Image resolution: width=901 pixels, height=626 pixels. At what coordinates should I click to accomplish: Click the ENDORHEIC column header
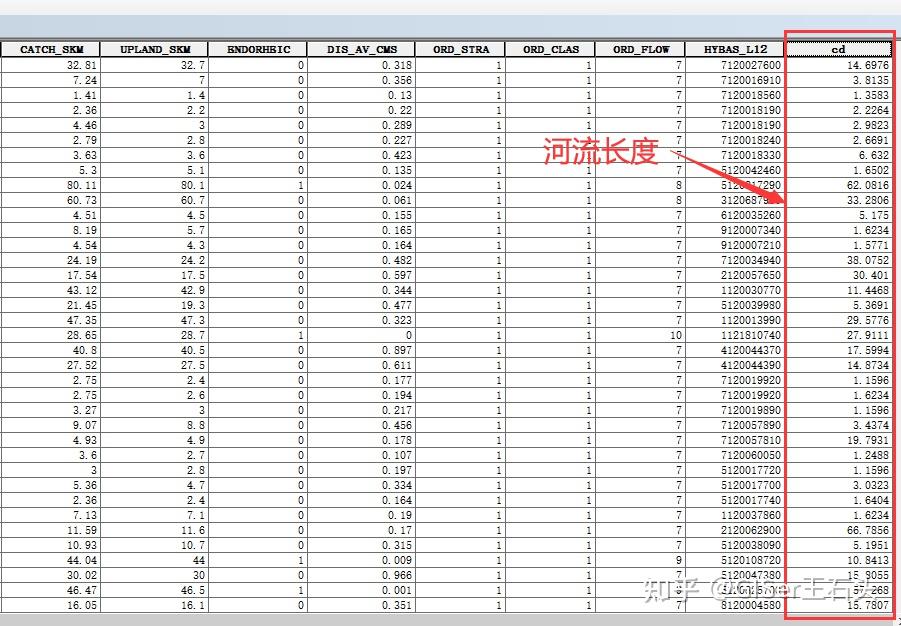pyautogui.click(x=256, y=48)
